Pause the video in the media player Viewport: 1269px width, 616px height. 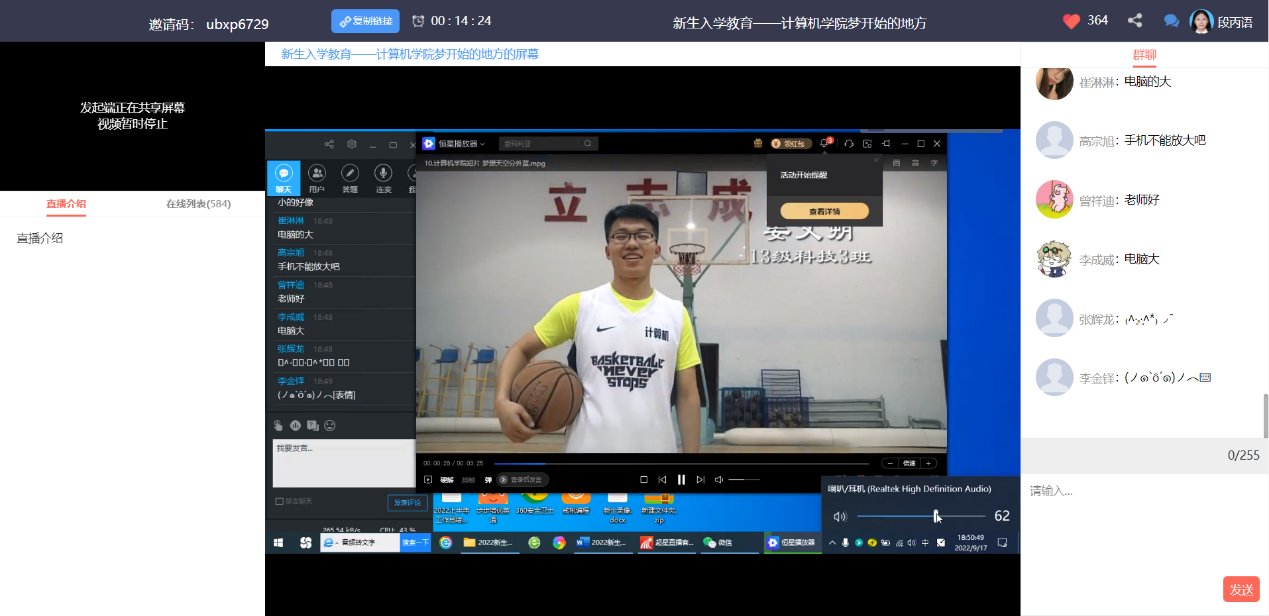[681, 480]
